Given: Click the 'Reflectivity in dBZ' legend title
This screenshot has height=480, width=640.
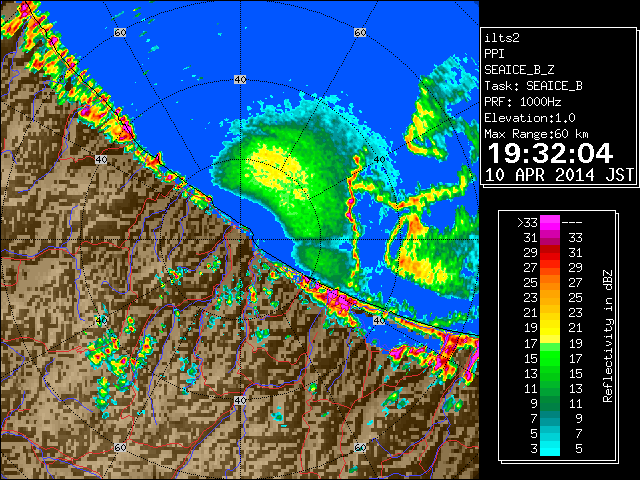Looking at the screenshot, I should pyautogui.click(x=608, y=336).
